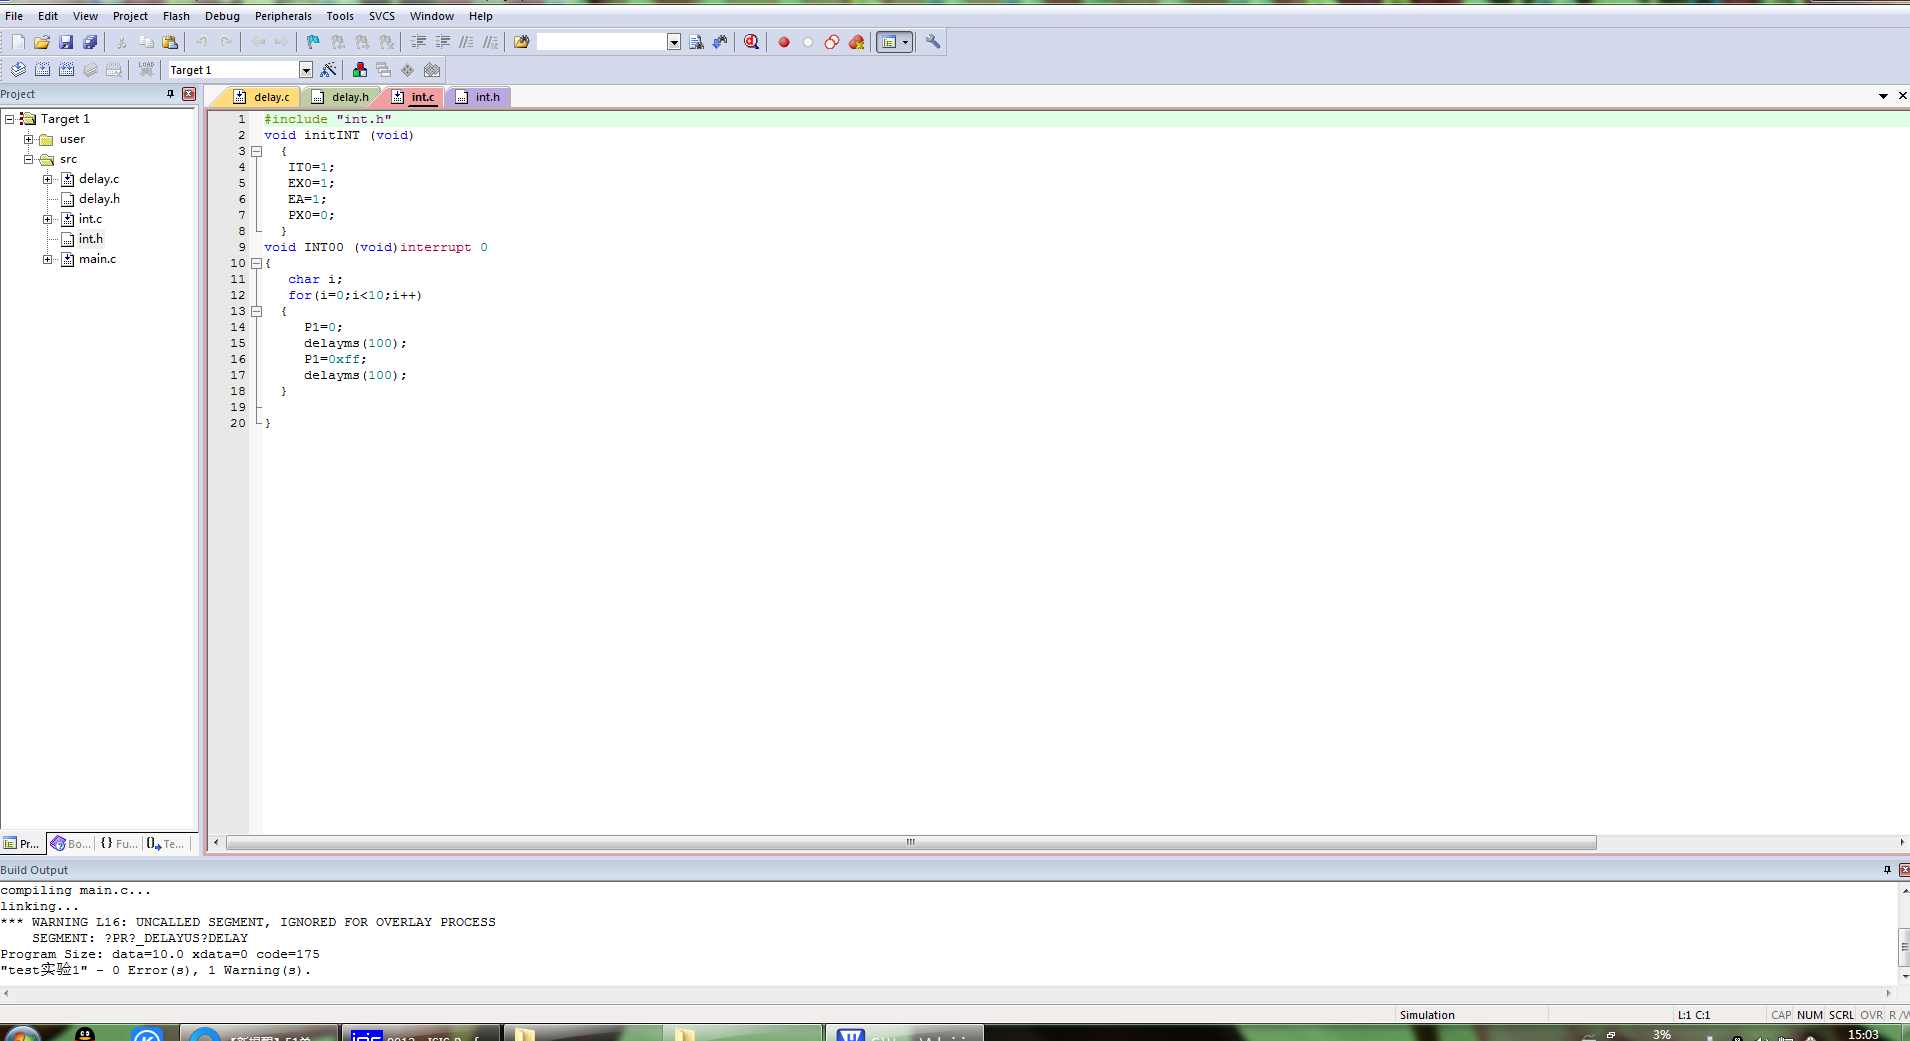Open the window layout dropdown arrow
This screenshot has height=1041, width=1910.
[x=906, y=42]
